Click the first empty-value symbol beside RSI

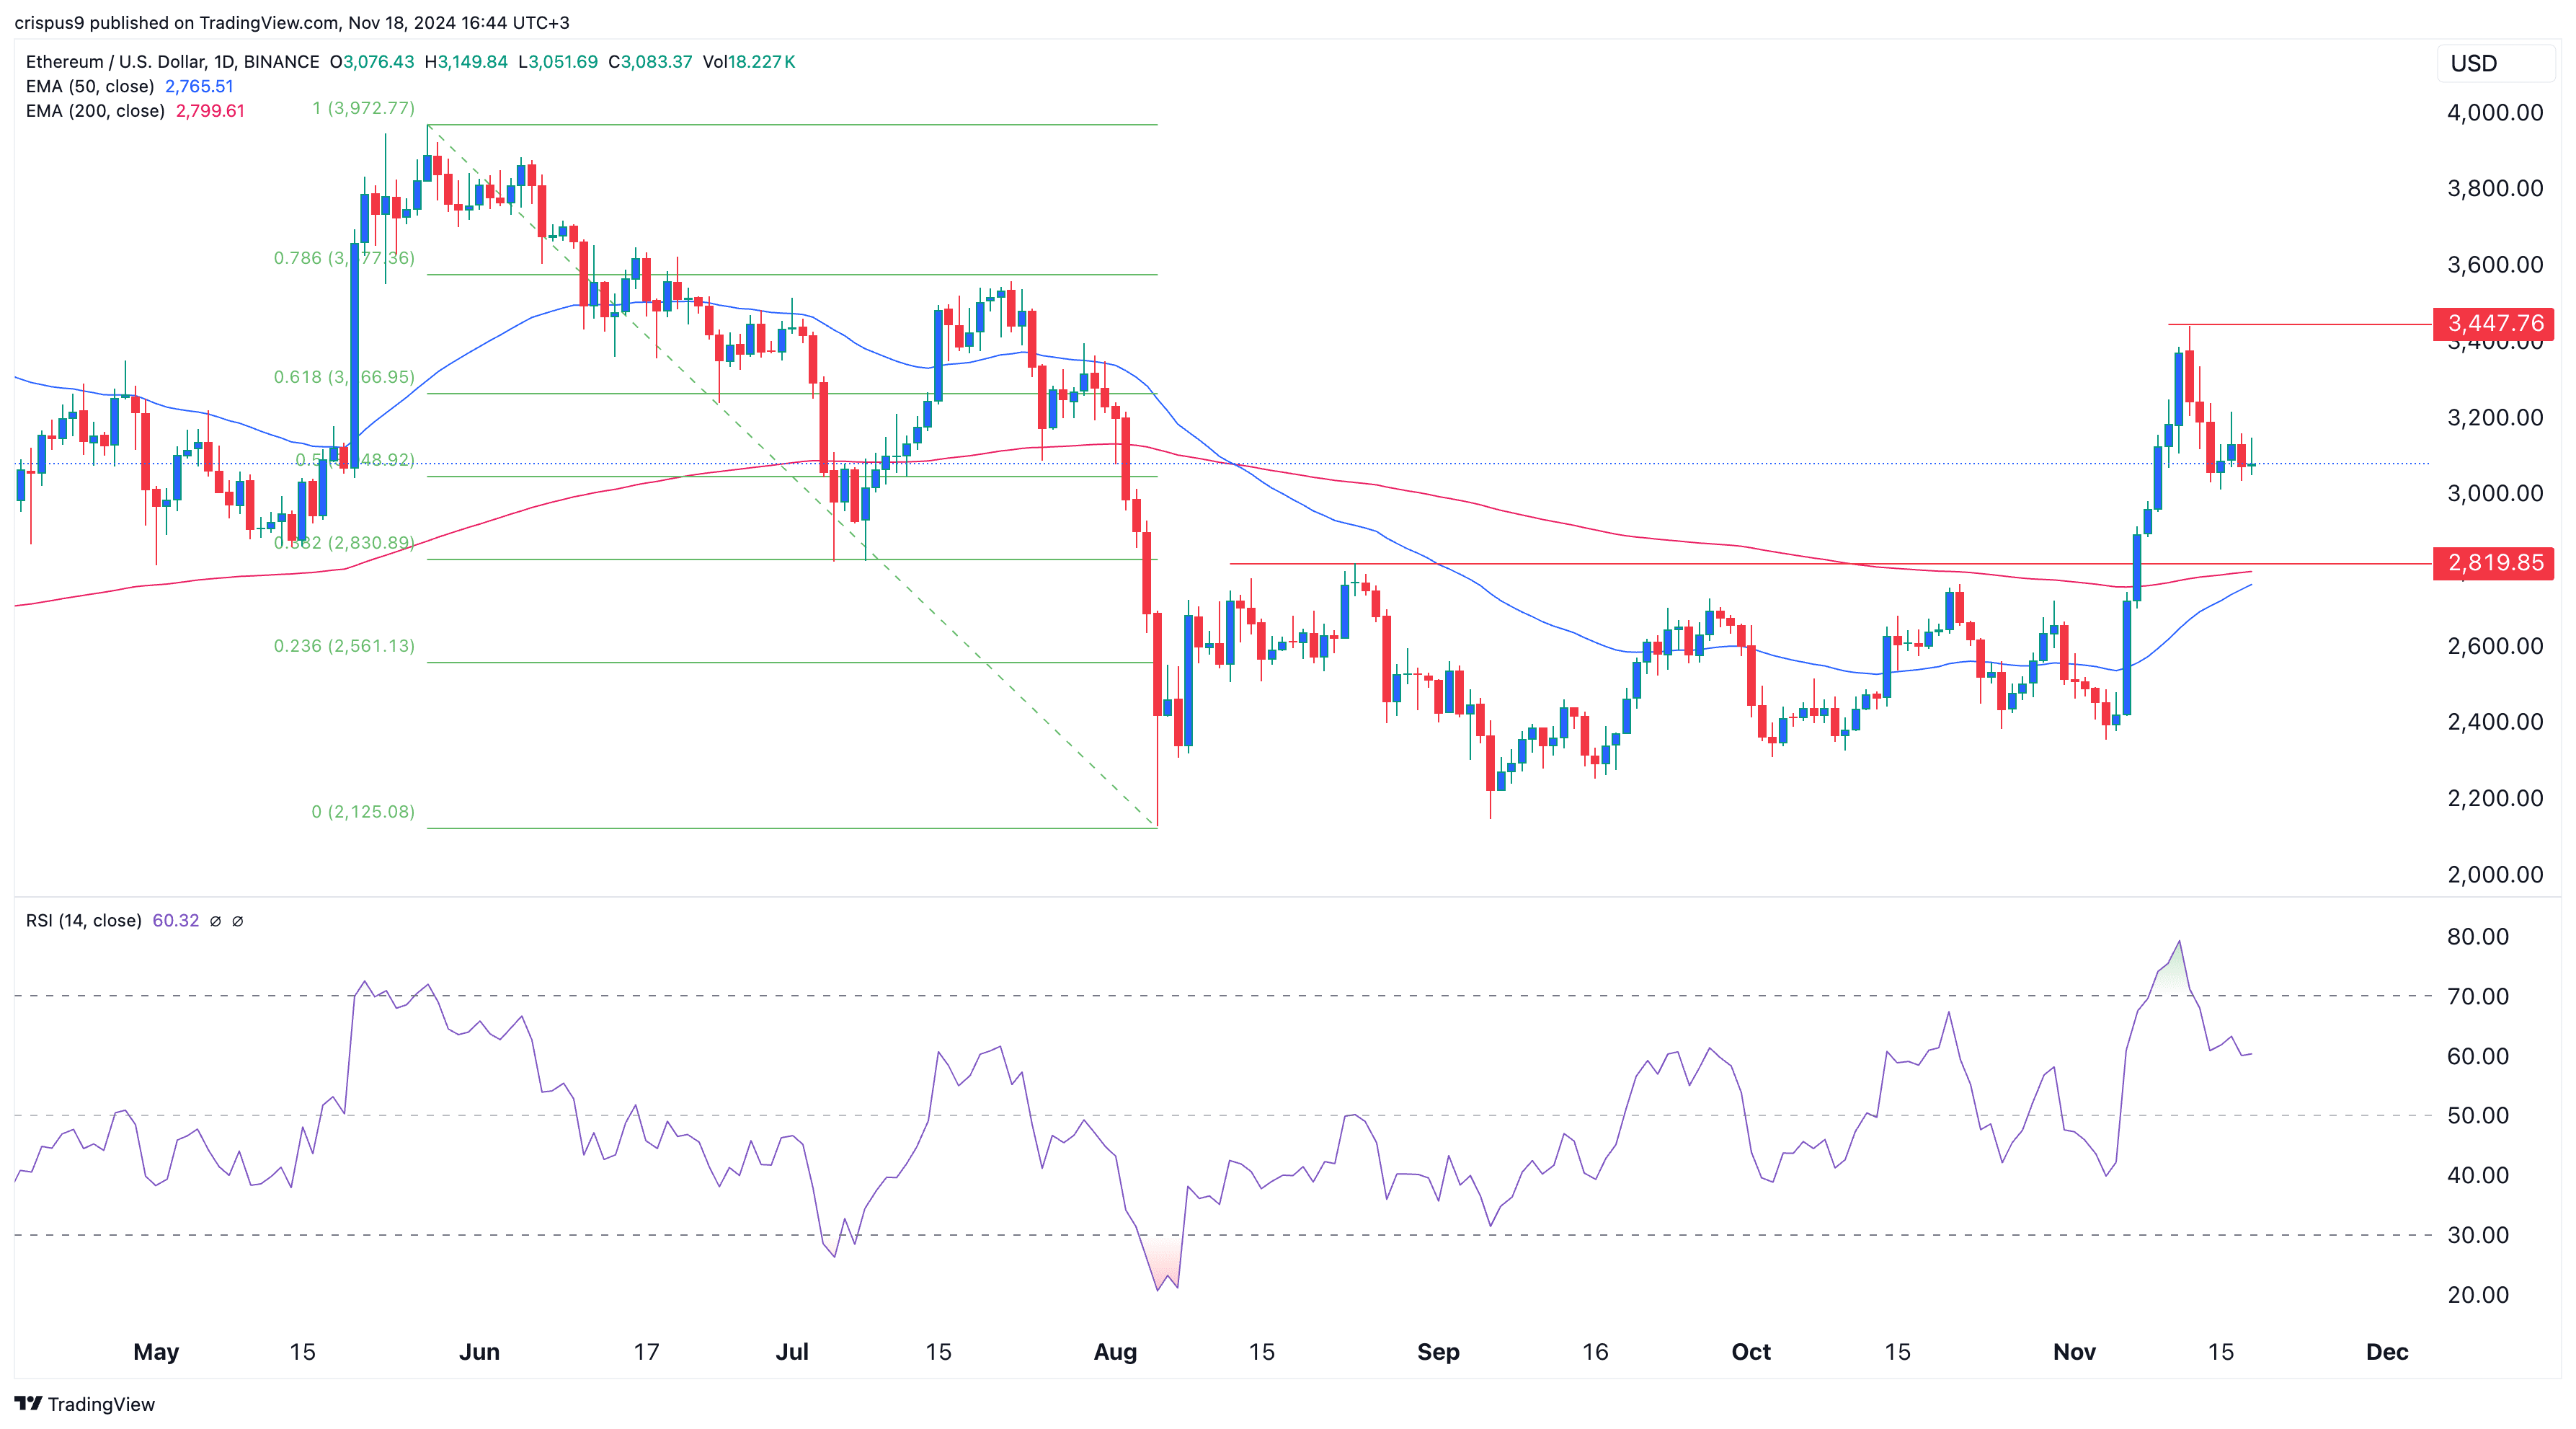click(x=215, y=921)
